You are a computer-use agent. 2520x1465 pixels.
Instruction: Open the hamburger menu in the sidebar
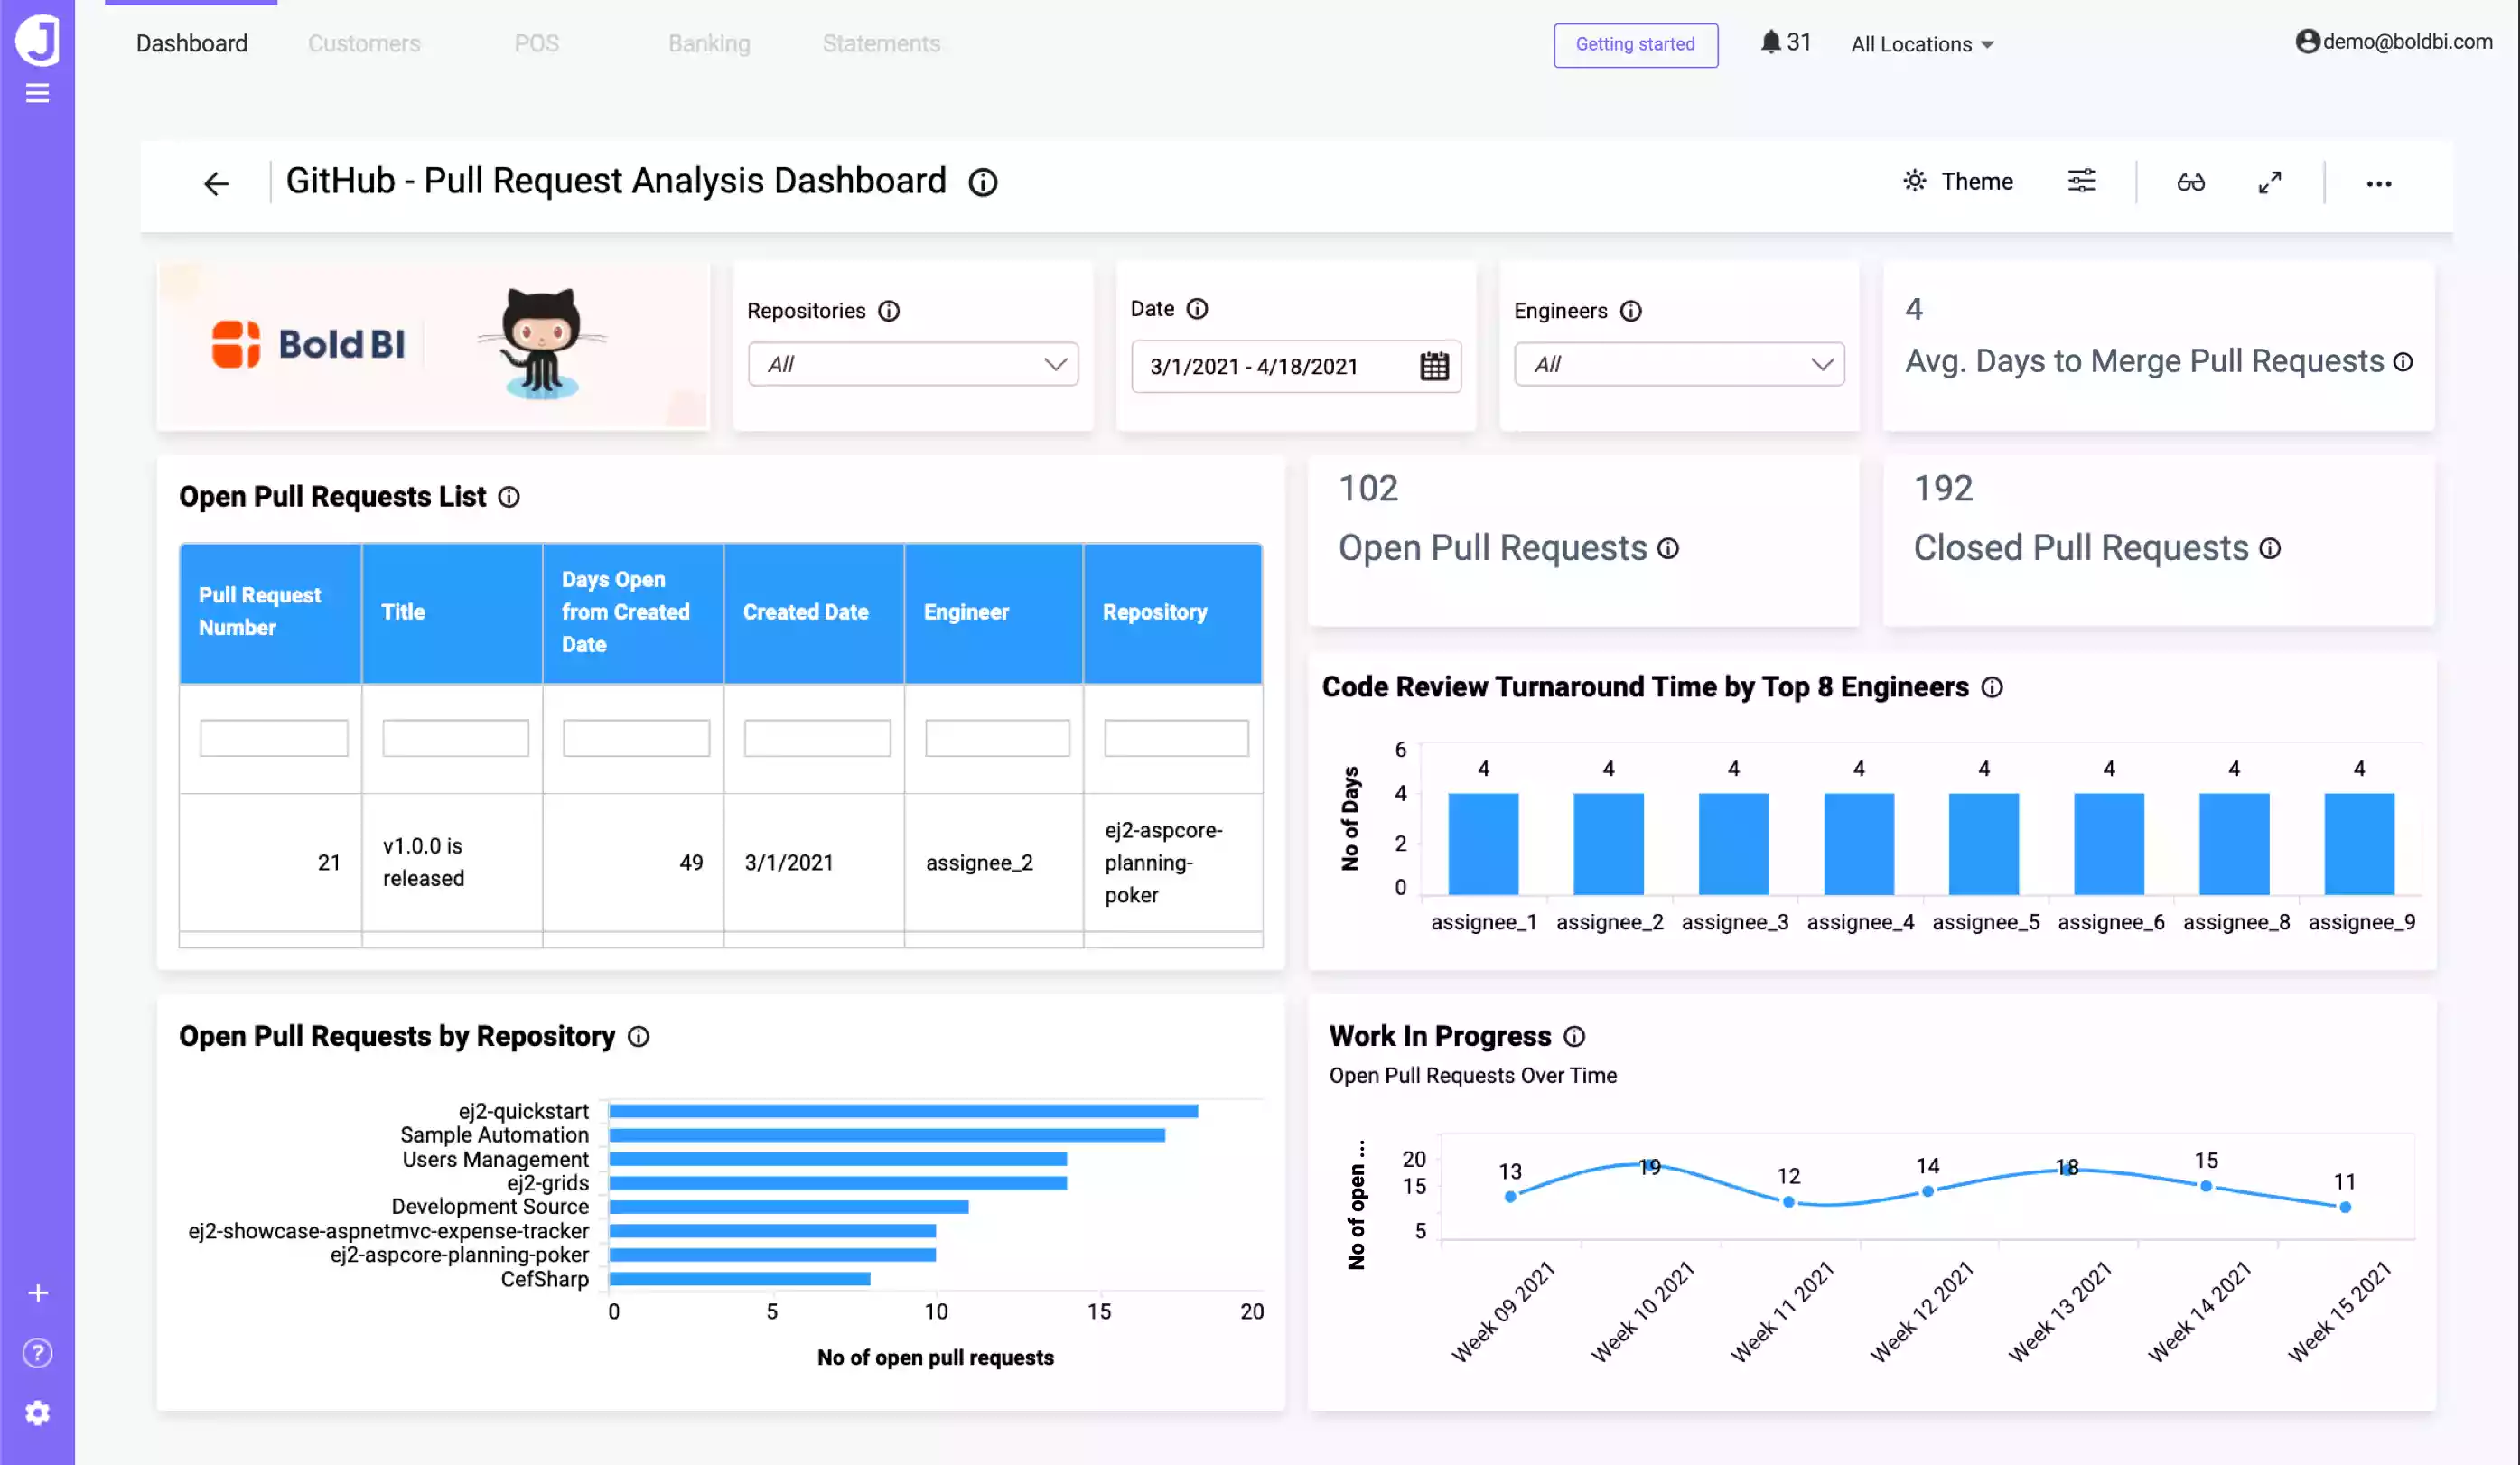(x=37, y=93)
